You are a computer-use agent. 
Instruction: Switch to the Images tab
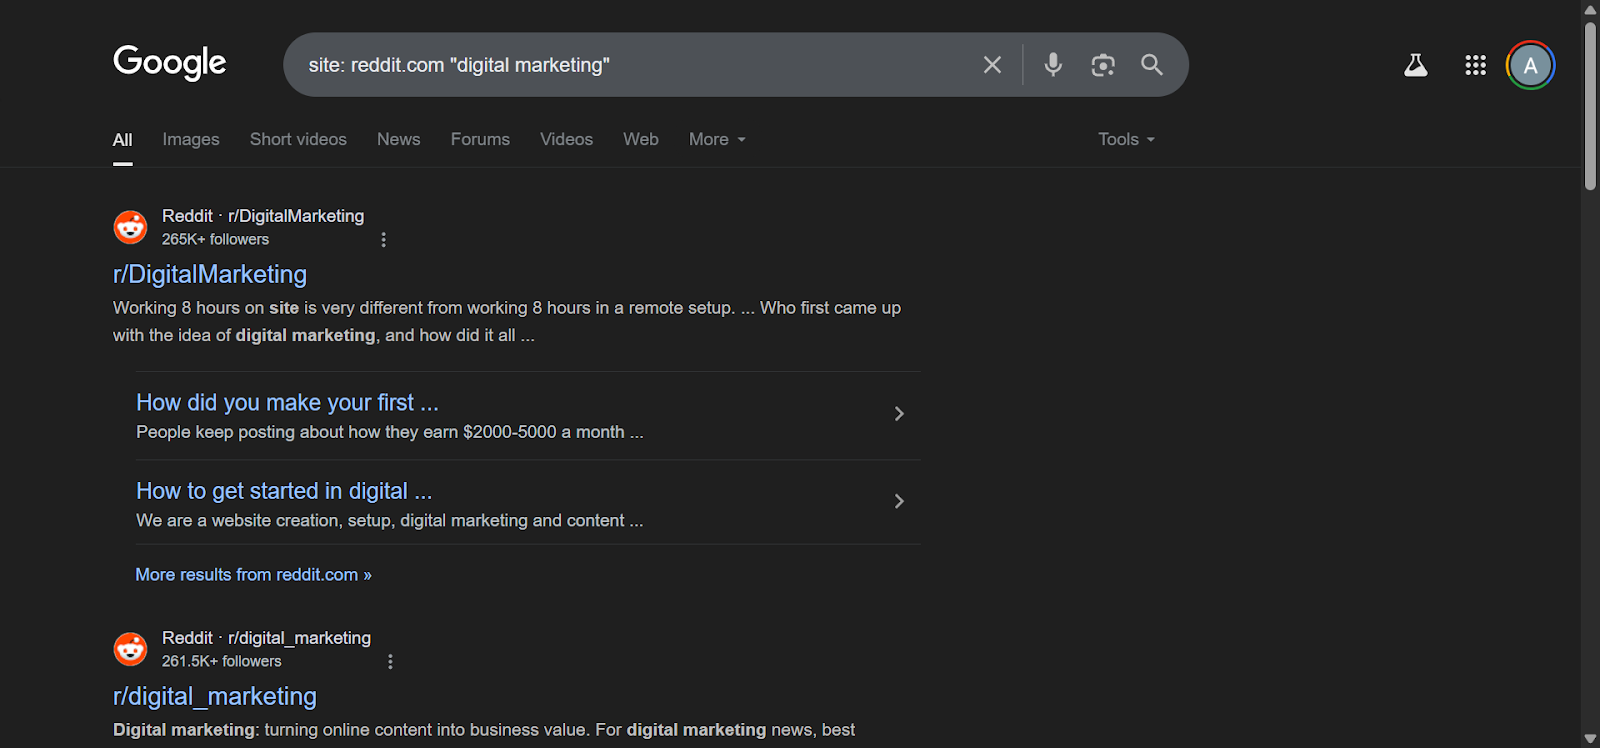pyautogui.click(x=191, y=140)
